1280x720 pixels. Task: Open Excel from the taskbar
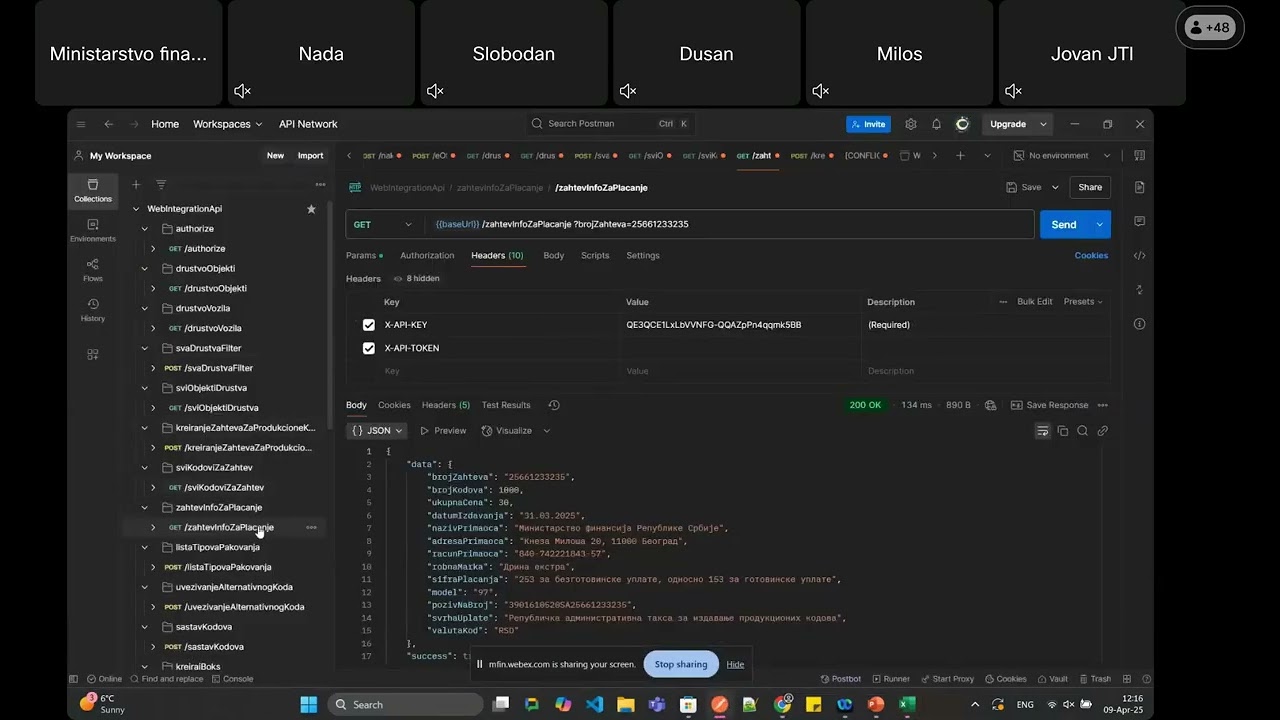pyautogui.click(x=907, y=704)
